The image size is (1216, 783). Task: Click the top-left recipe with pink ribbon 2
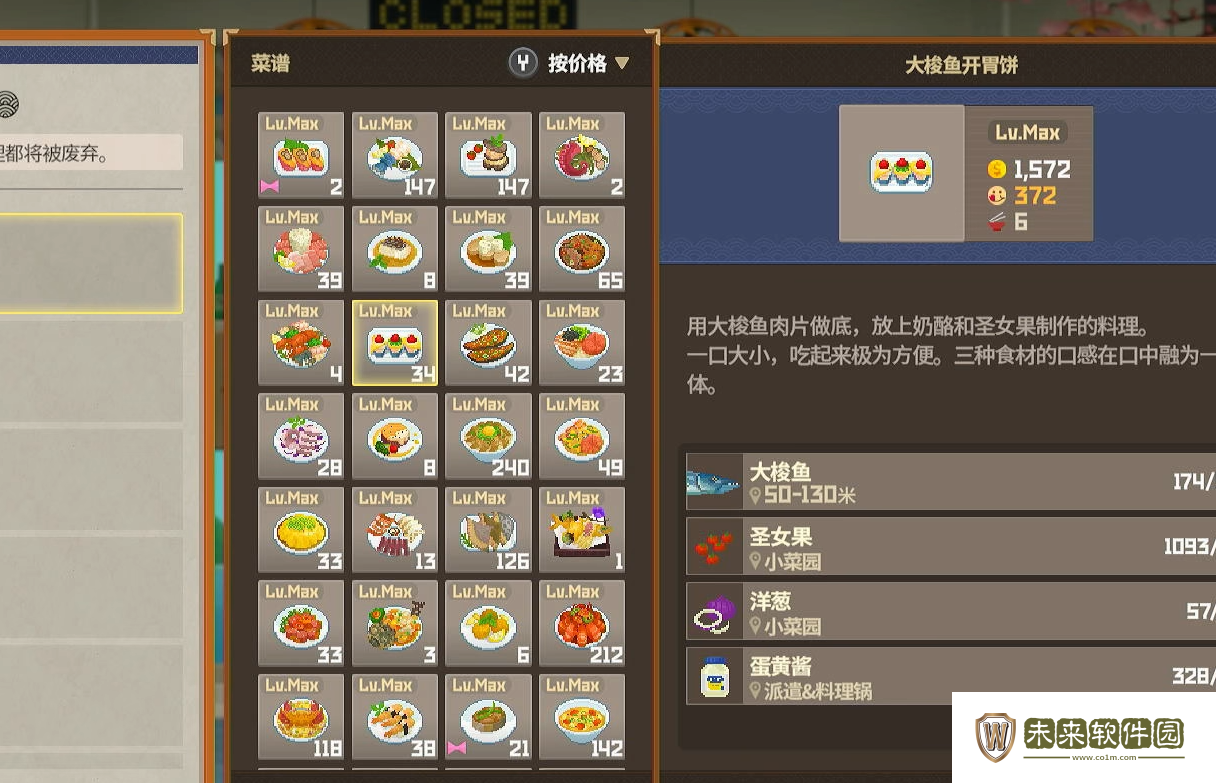pyautogui.click(x=301, y=155)
